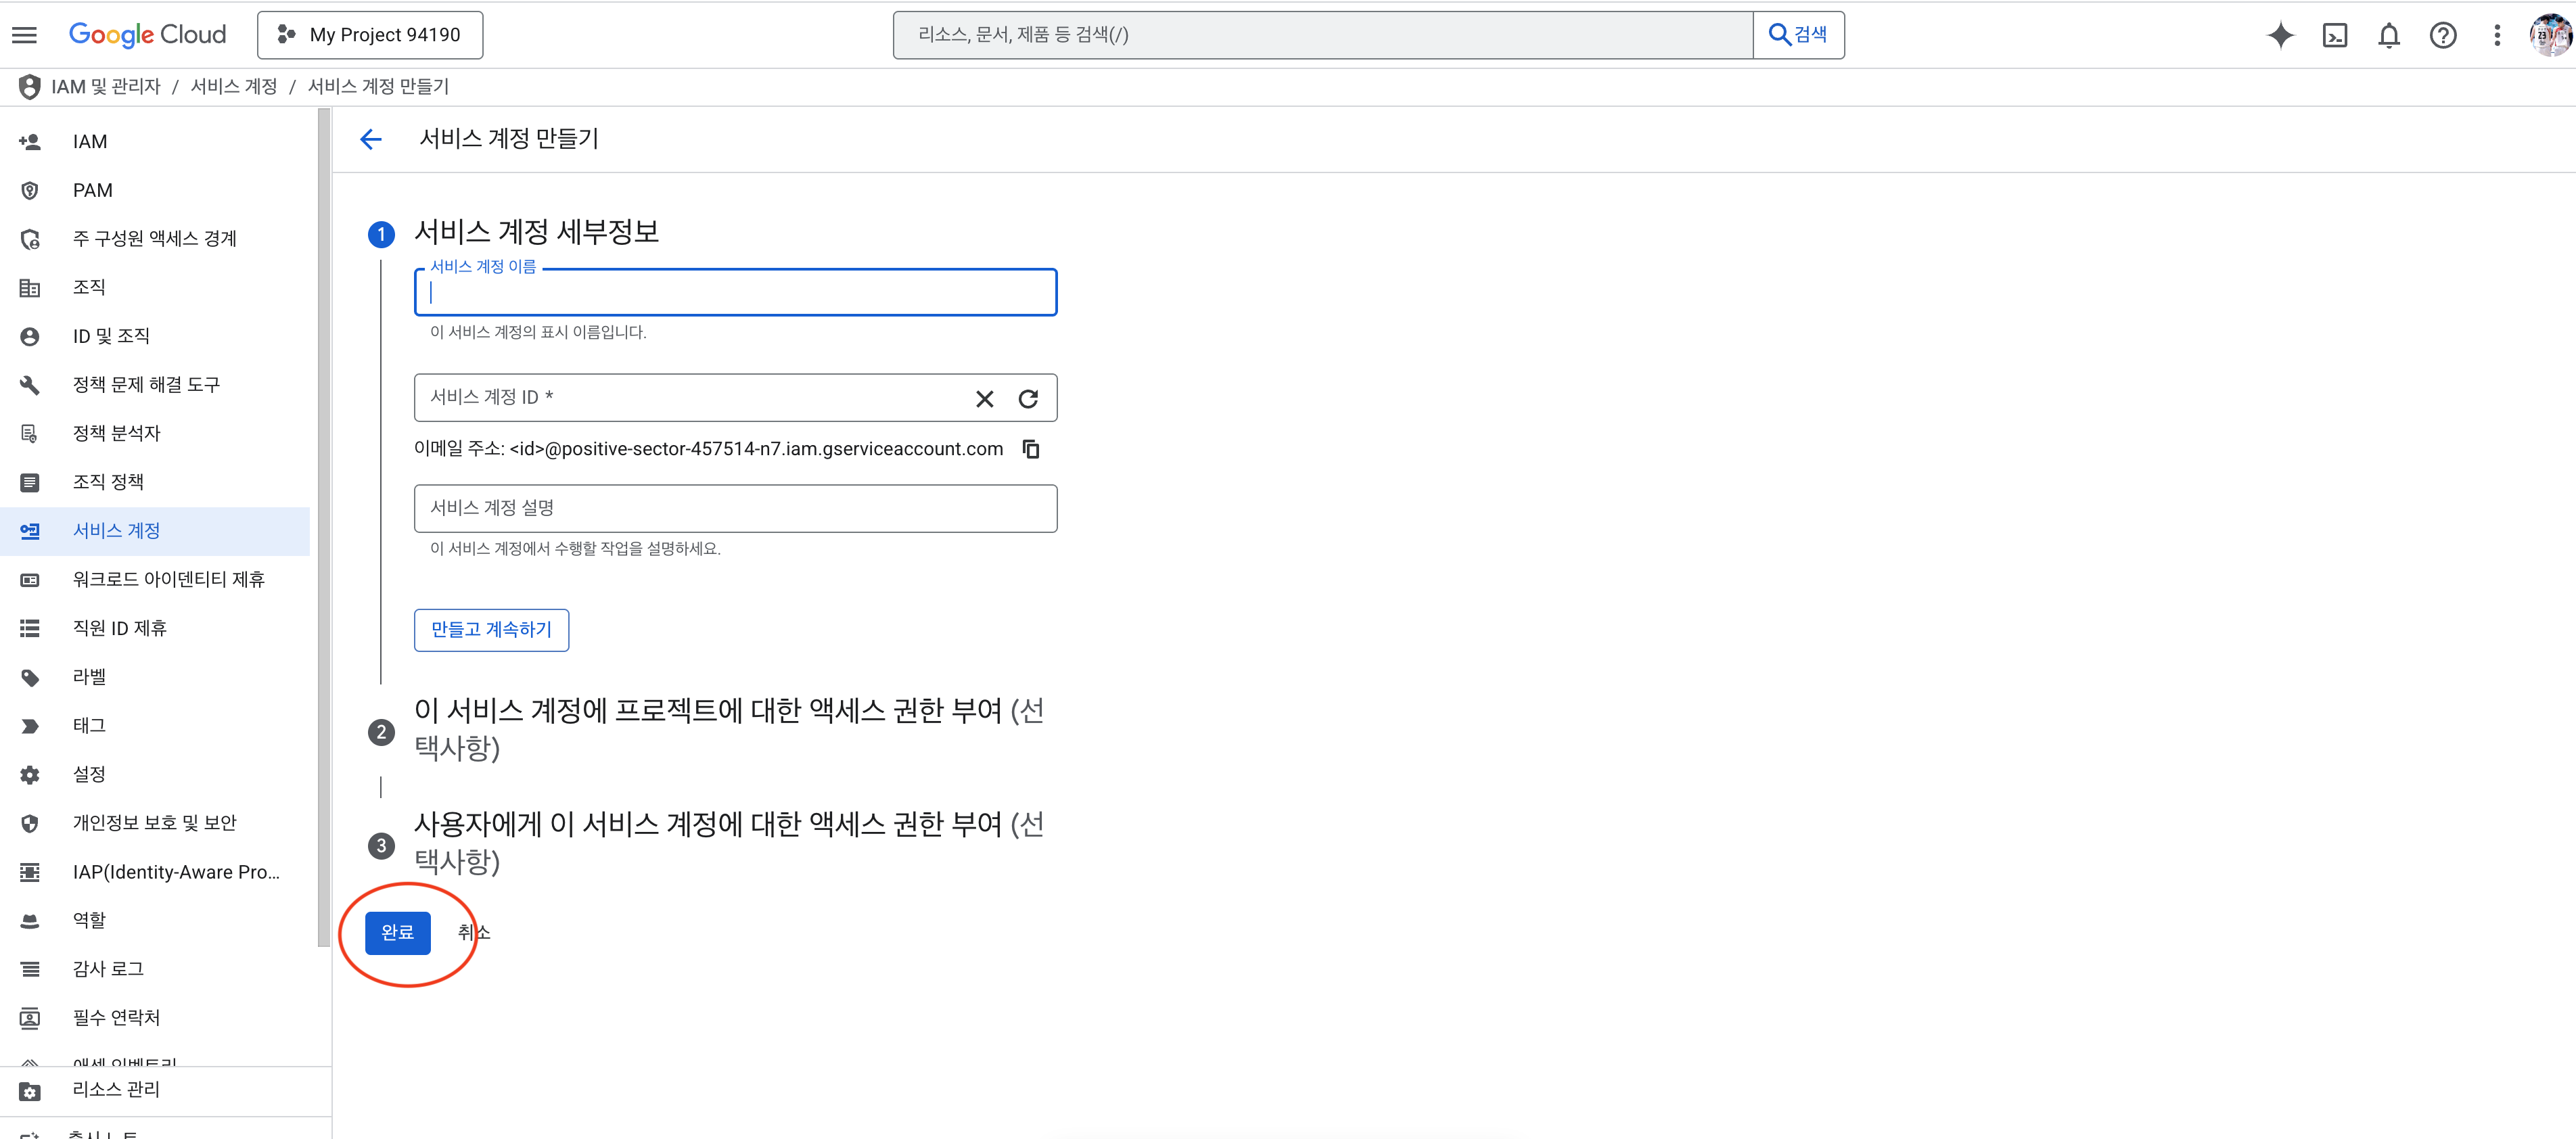Click the 취소 cancel button

tap(473, 933)
